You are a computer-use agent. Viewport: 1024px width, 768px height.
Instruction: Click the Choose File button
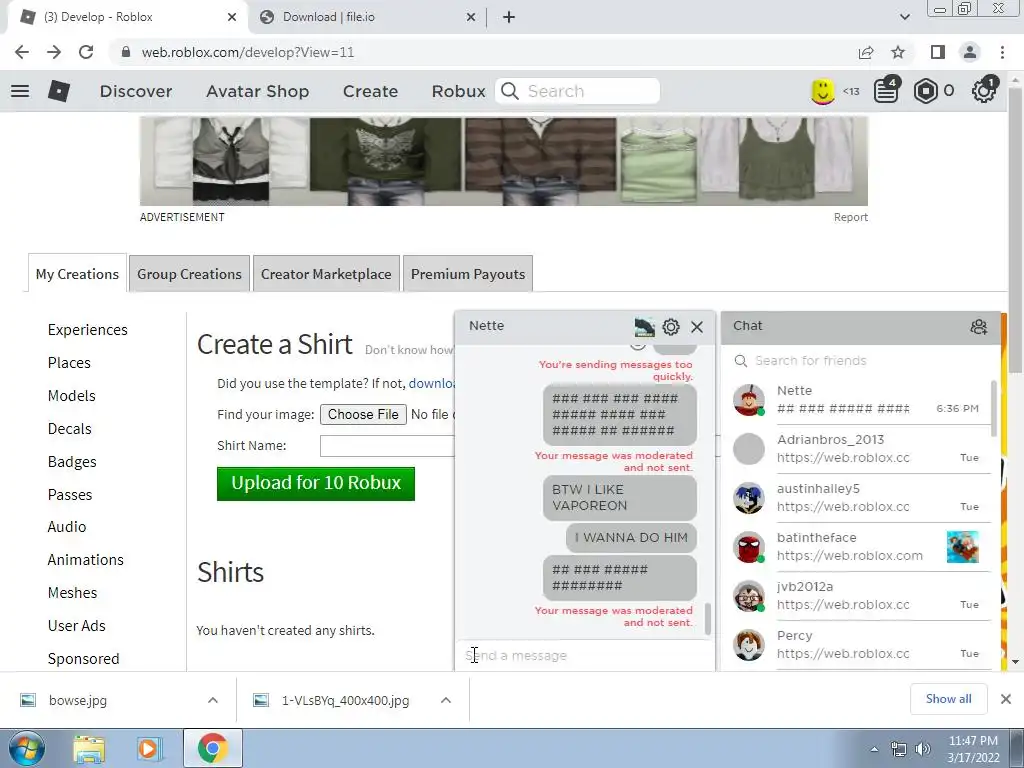pyautogui.click(x=363, y=415)
